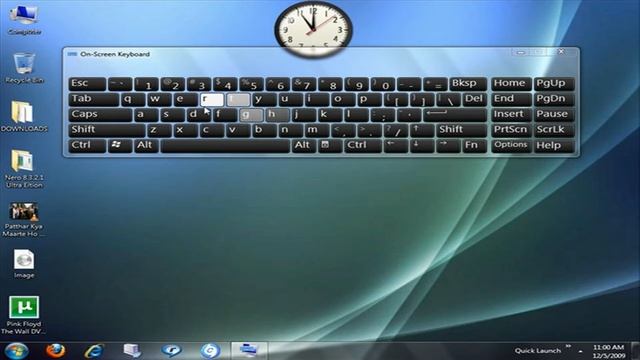Toggle the right Ctrl key
The height and width of the screenshot is (360, 640).
click(363, 146)
